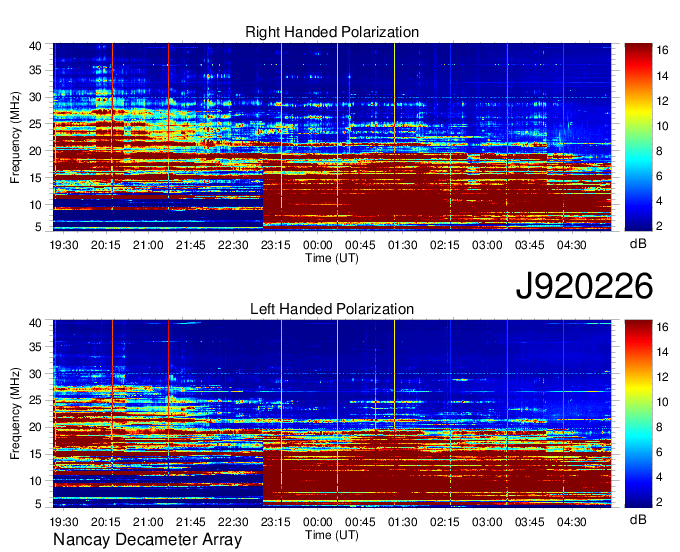Click the 19:30 time tick of top plot
Image resolution: width=680 pixels, height=552 pixels.
(64, 245)
